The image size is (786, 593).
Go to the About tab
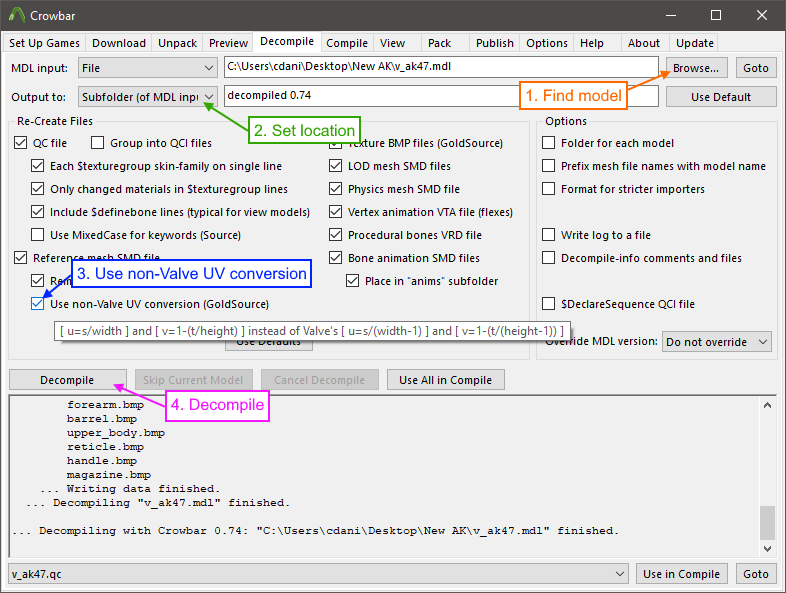(644, 43)
